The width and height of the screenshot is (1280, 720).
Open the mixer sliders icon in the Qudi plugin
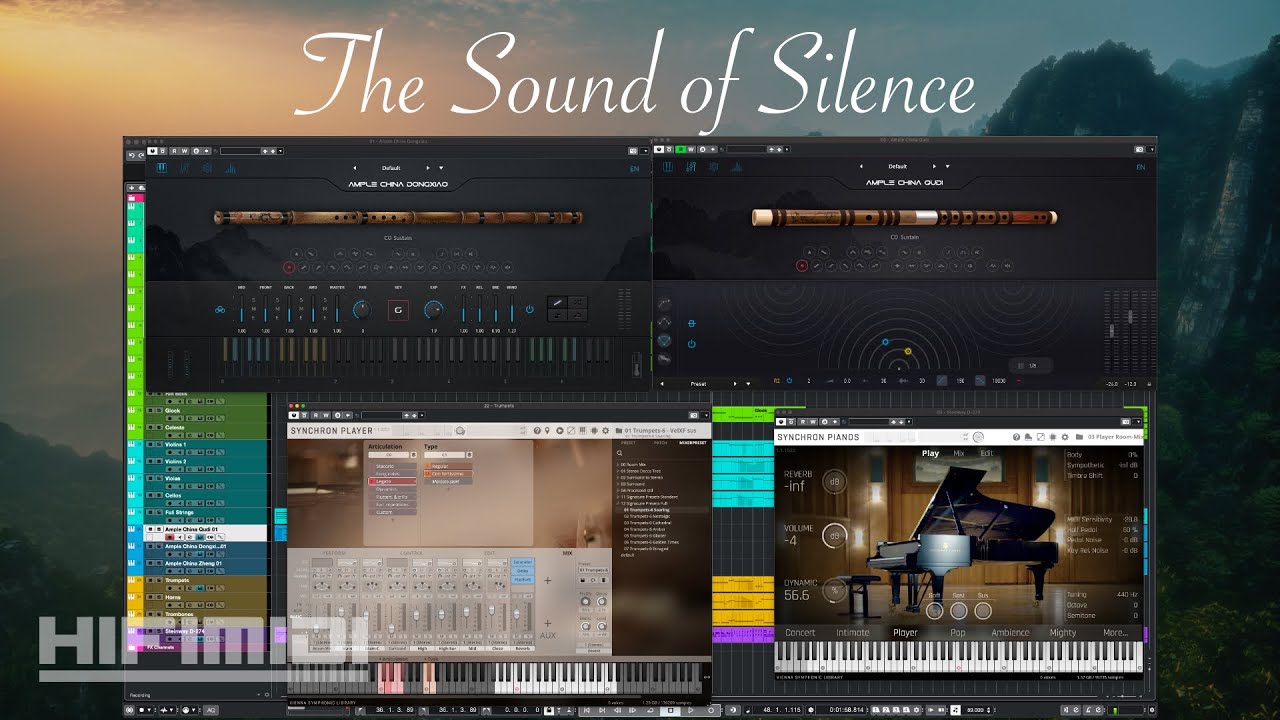691,167
